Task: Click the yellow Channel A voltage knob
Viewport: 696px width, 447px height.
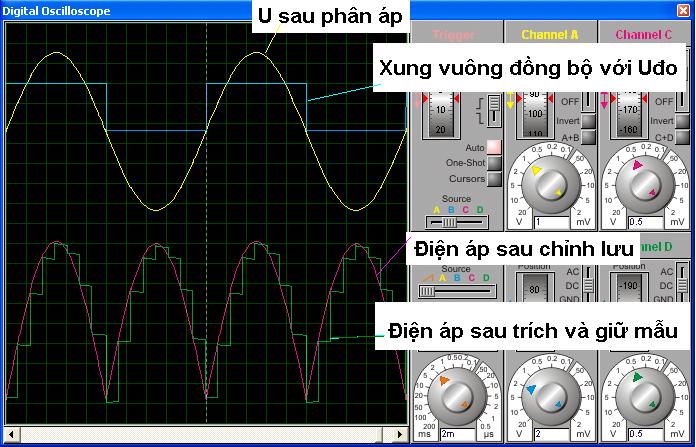Action: pyautogui.click(x=550, y=185)
